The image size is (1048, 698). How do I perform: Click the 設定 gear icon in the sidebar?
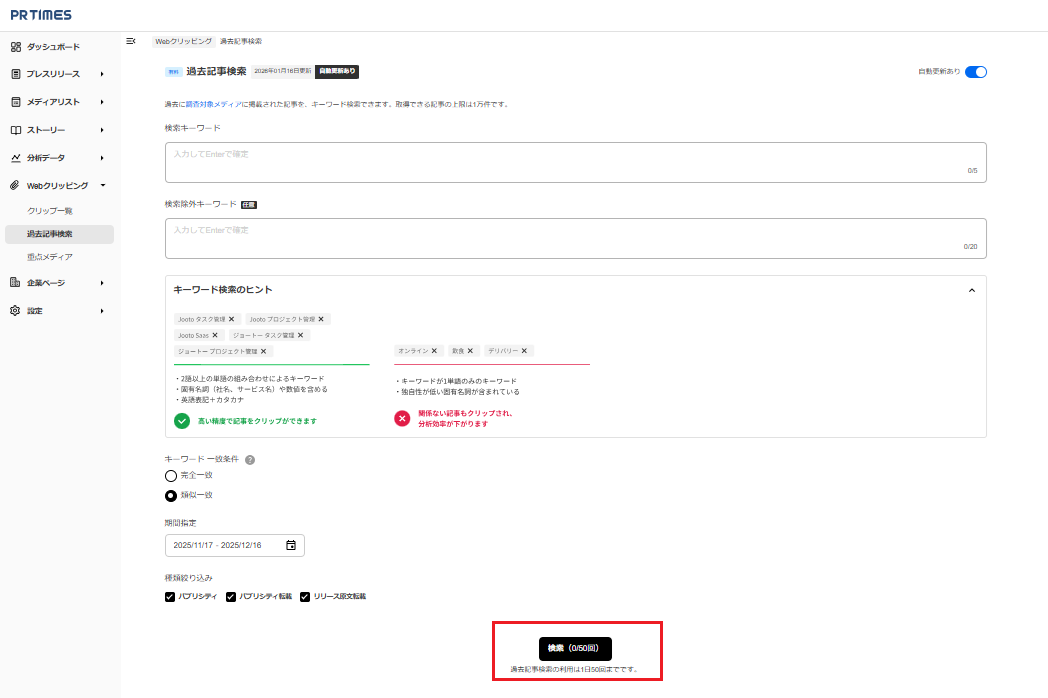pos(16,311)
